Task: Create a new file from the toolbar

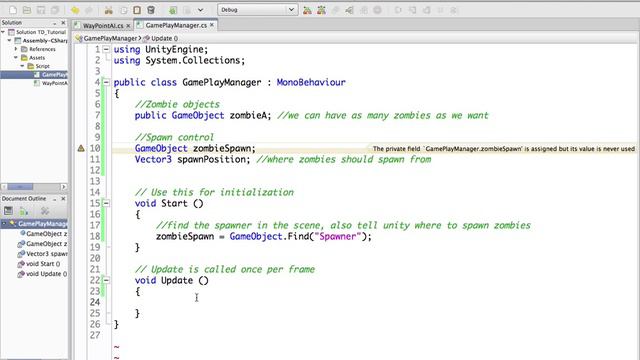Action: (13, 10)
